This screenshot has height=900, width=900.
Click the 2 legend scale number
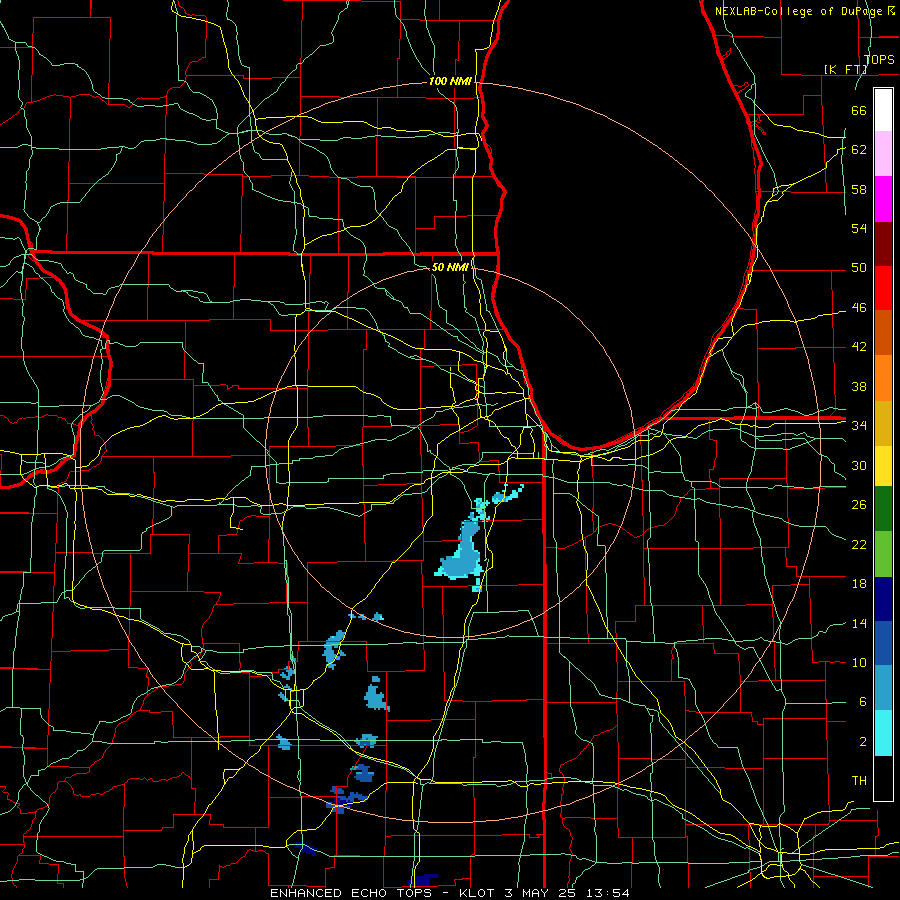point(863,742)
